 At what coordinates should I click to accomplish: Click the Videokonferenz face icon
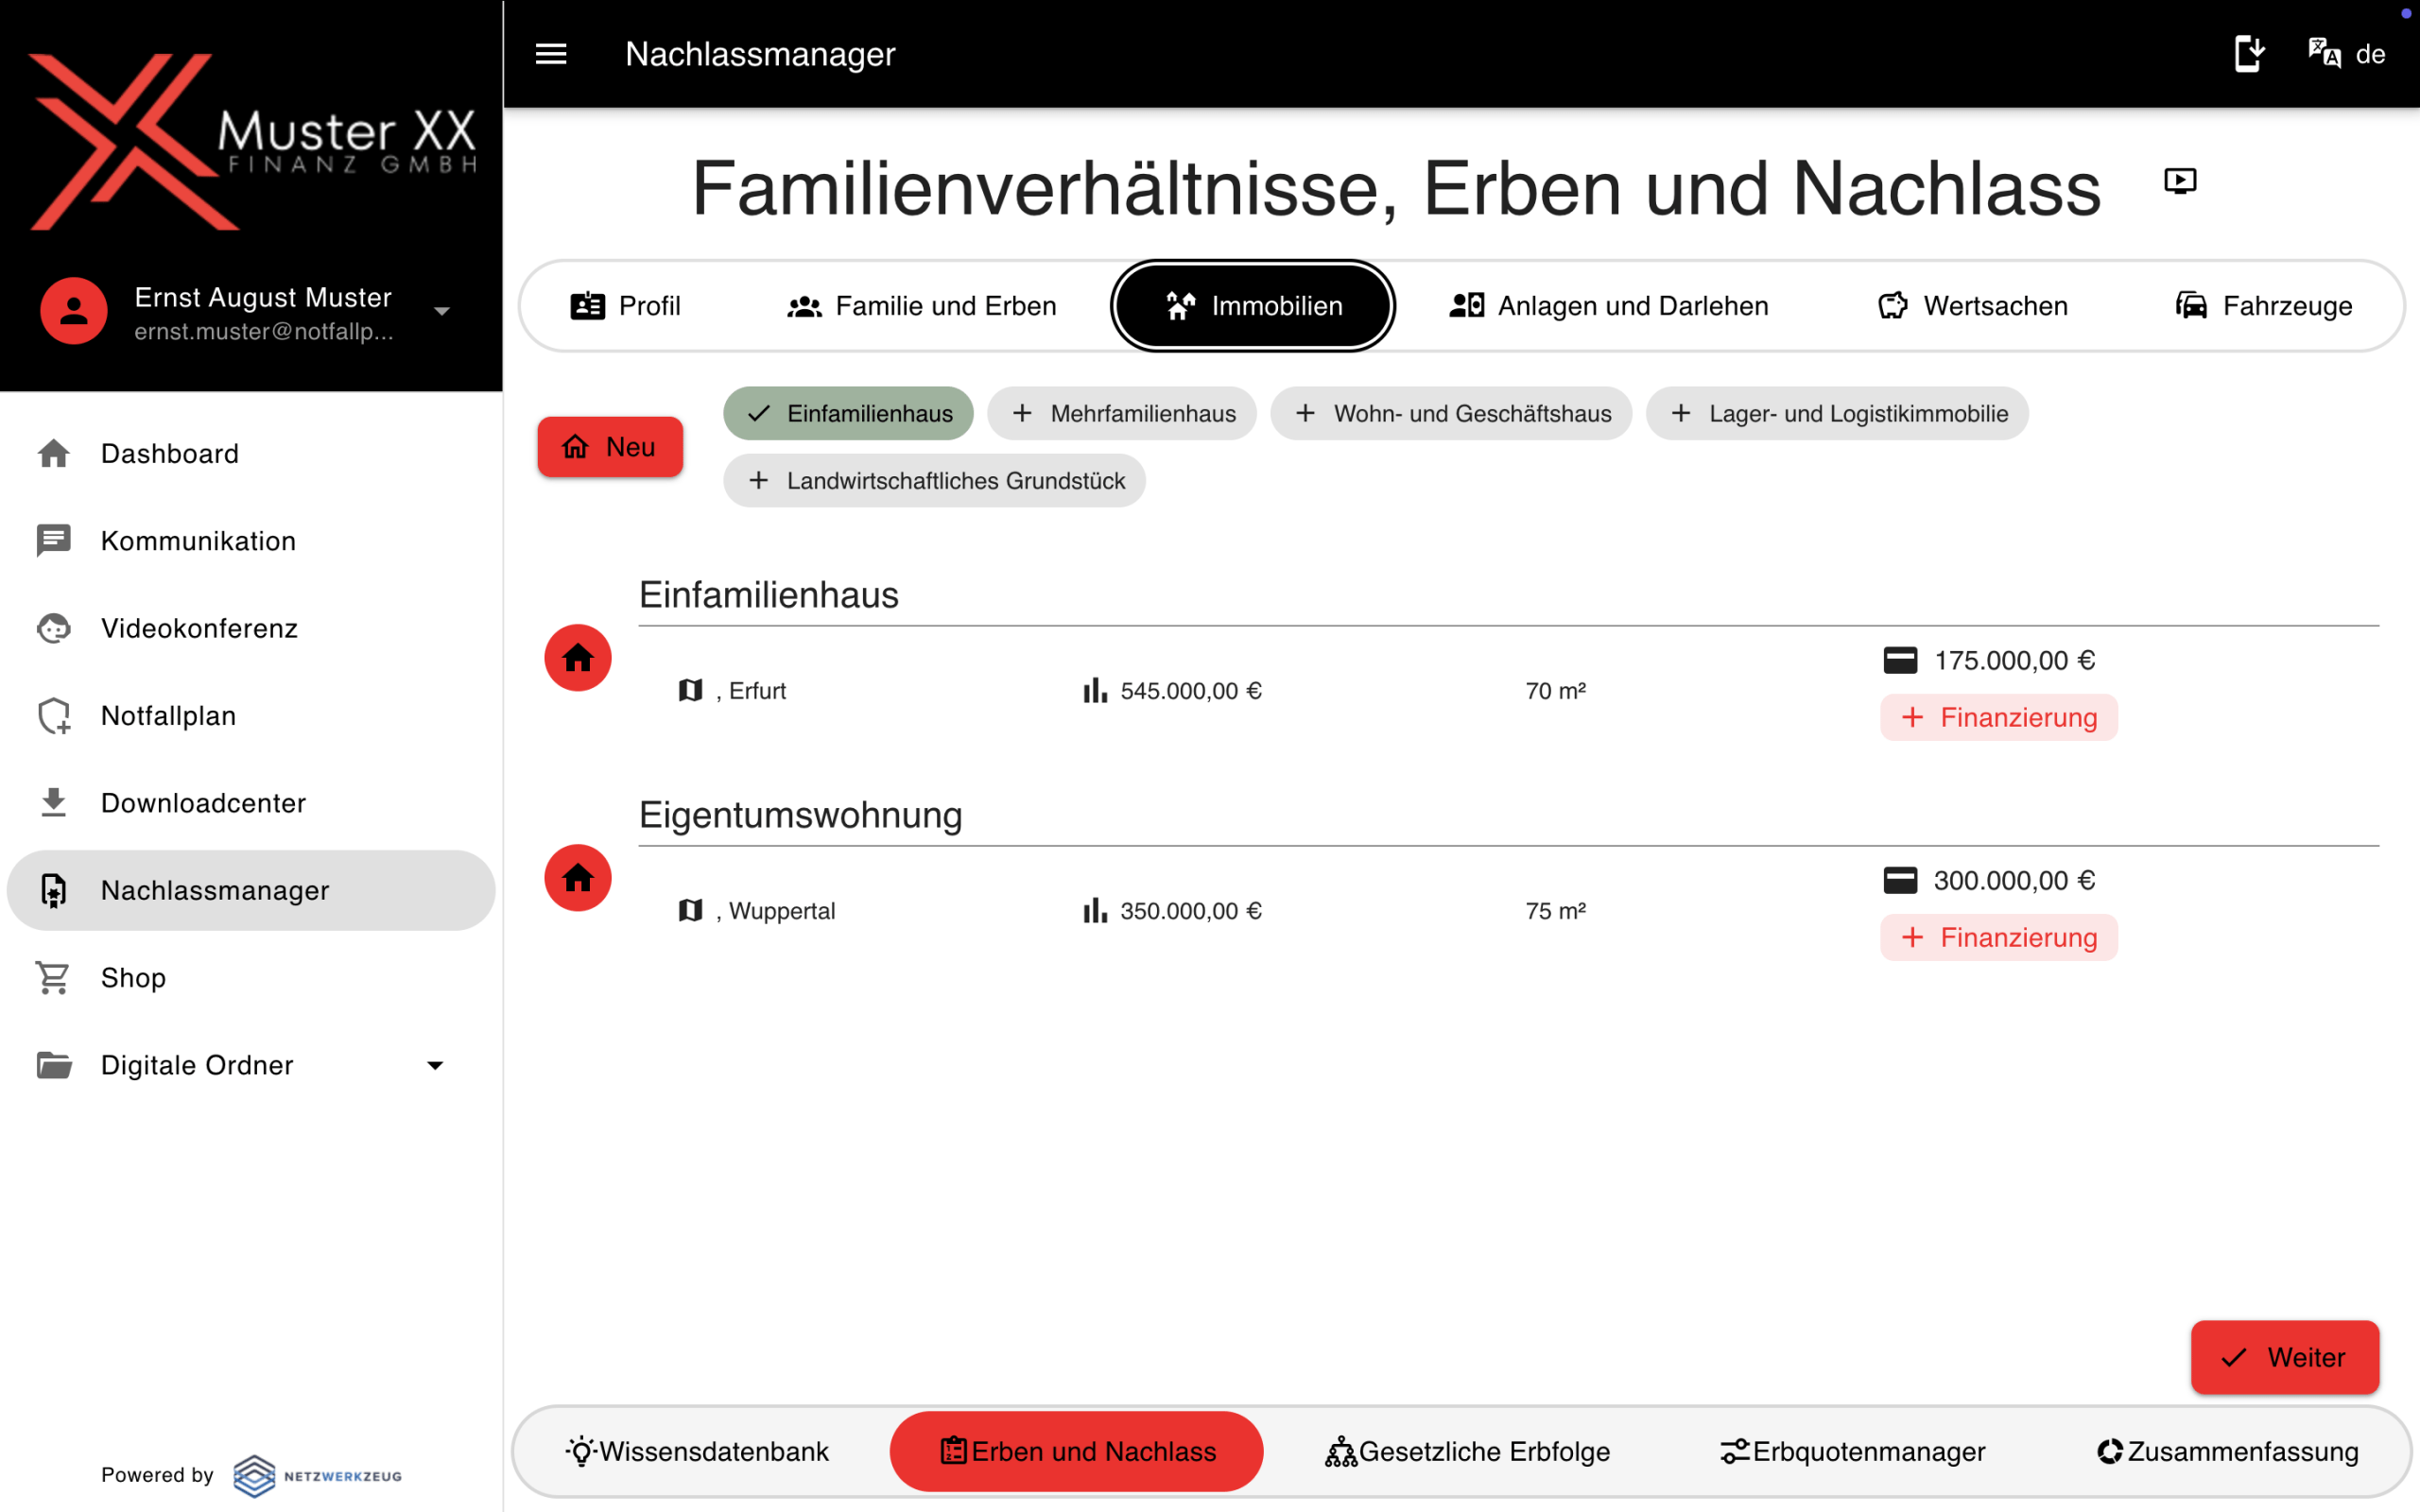[x=54, y=628]
